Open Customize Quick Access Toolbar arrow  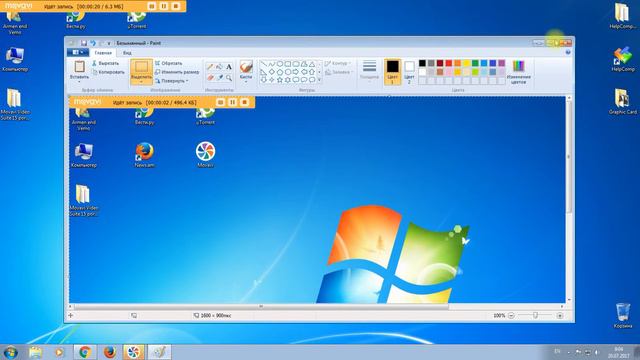(x=109, y=43)
